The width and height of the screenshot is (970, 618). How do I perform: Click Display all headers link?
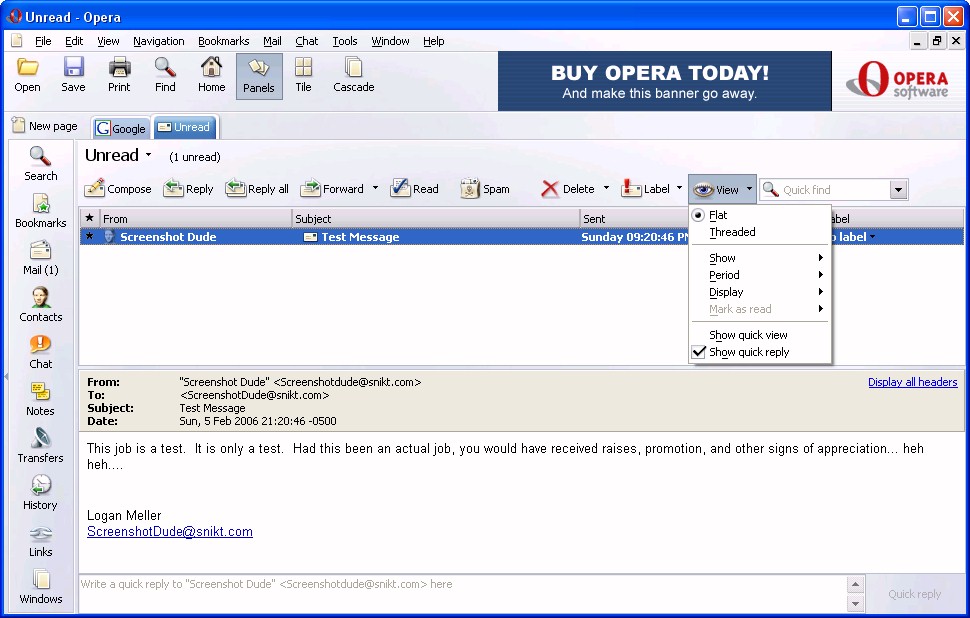(912, 382)
